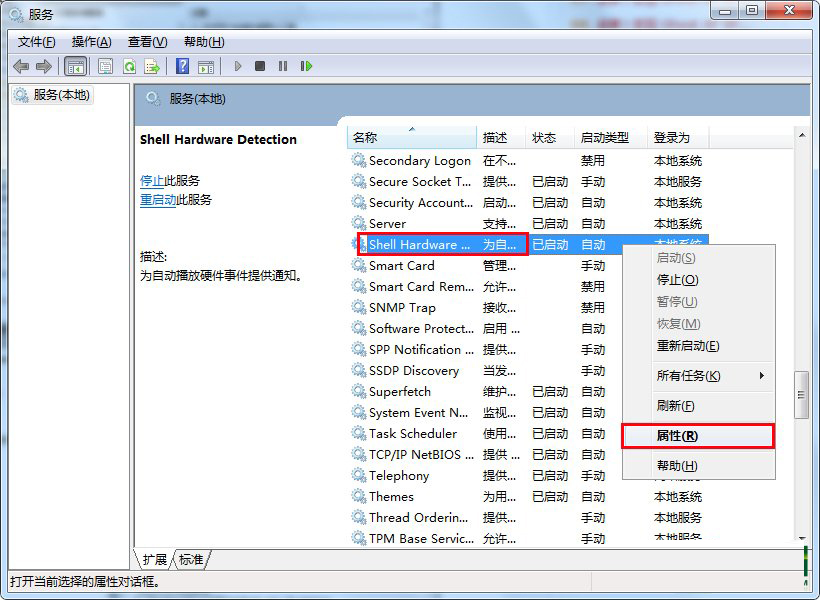Toggle the show/hide console tree icon
820x600 pixels.
[x=74, y=66]
